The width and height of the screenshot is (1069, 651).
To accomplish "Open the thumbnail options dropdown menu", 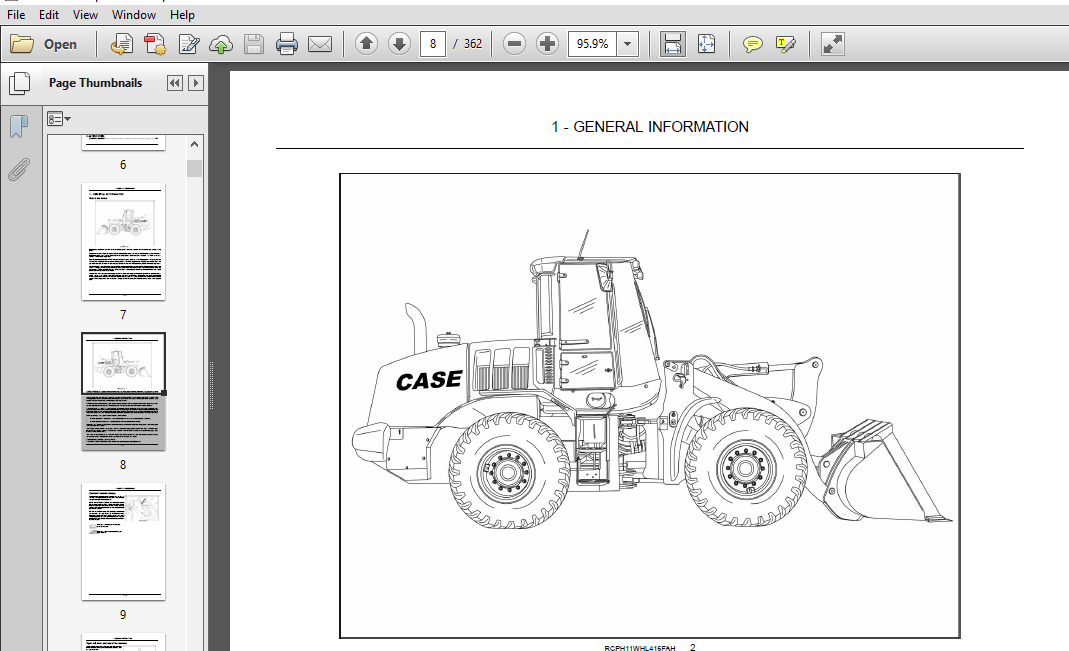I will (x=59, y=119).
